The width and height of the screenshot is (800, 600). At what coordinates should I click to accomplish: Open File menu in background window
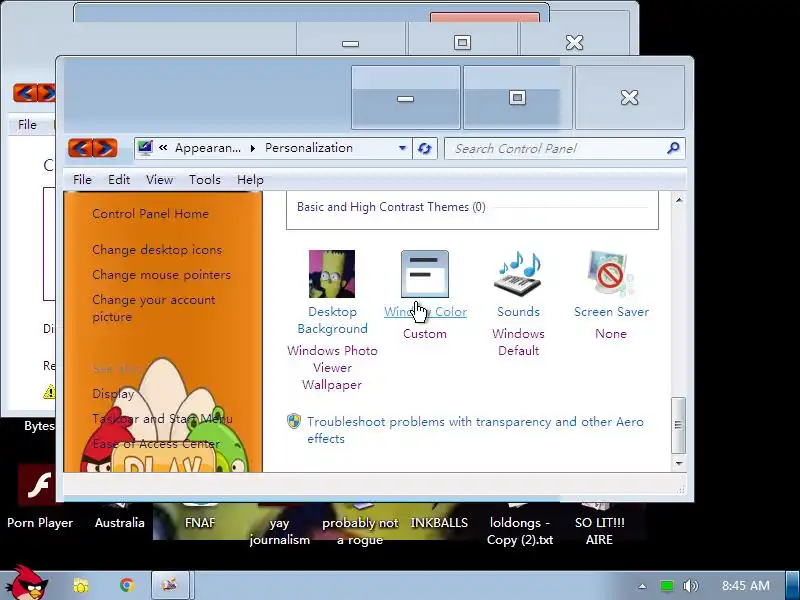pos(27,124)
